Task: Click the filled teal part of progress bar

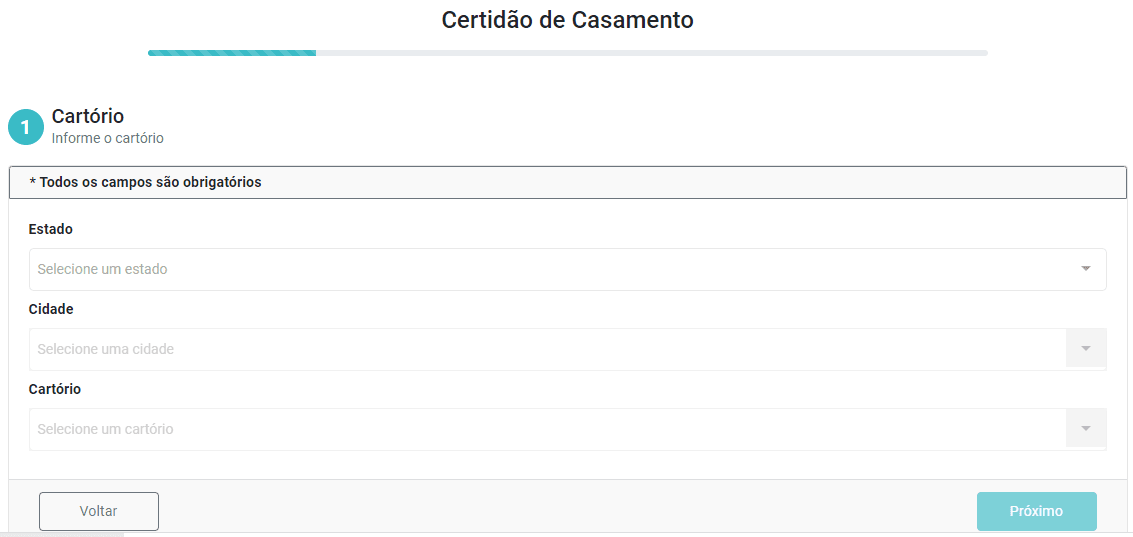Action: 232,52
